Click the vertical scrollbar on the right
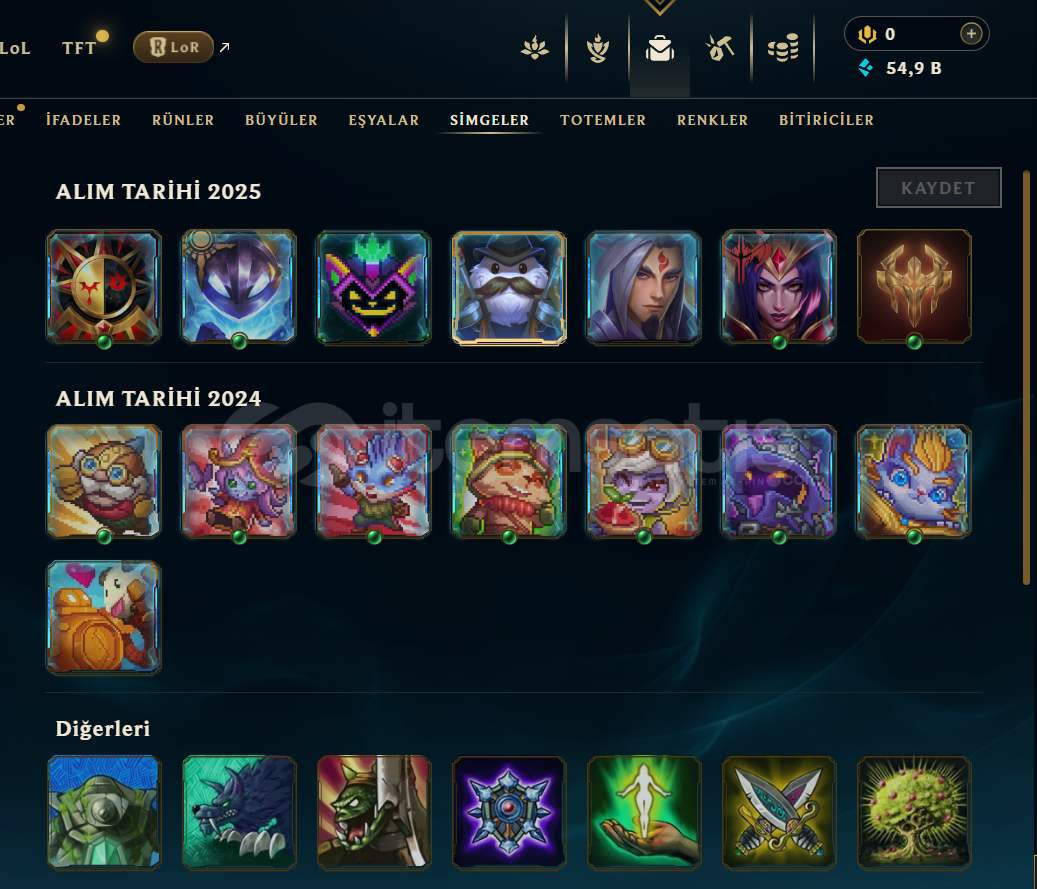The height and width of the screenshot is (889, 1037). (1026, 377)
